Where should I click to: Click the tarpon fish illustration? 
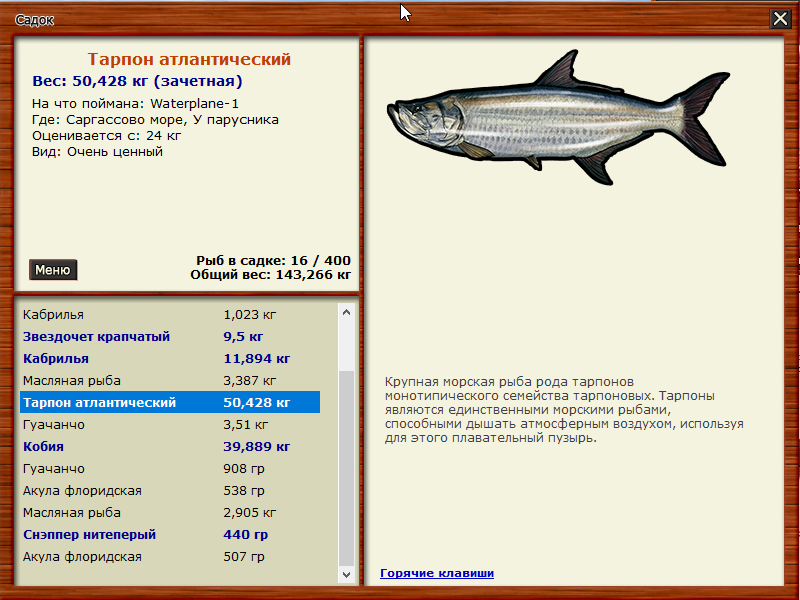(x=558, y=123)
